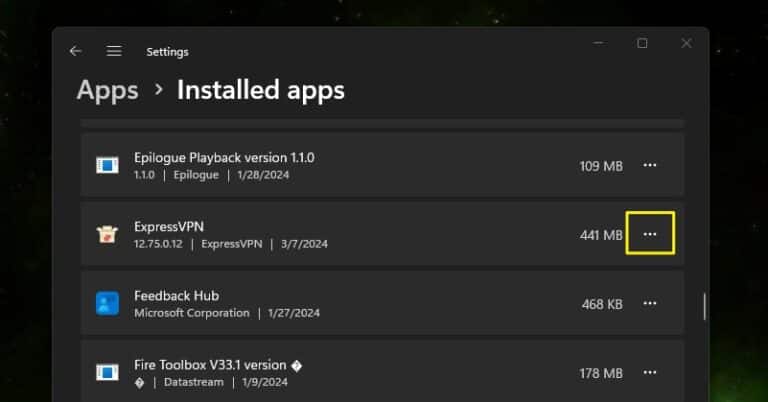Click the Fire Toolbox app icon
This screenshot has height=402, width=768.
[x=107, y=372]
